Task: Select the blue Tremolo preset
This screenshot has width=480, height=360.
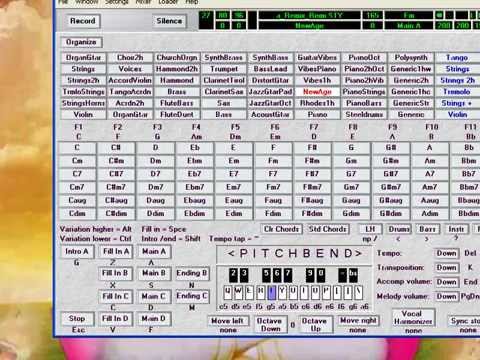Action: pyautogui.click(x=457, y=91)
